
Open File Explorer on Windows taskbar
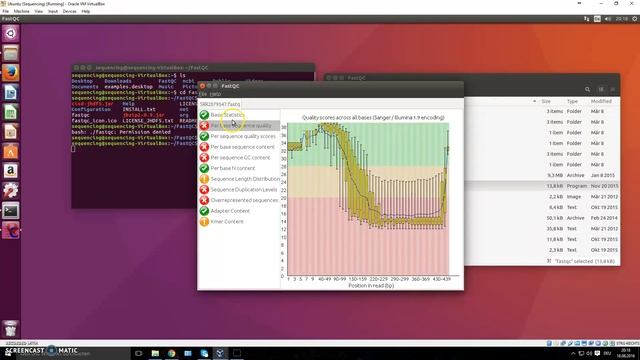[155, 353]
